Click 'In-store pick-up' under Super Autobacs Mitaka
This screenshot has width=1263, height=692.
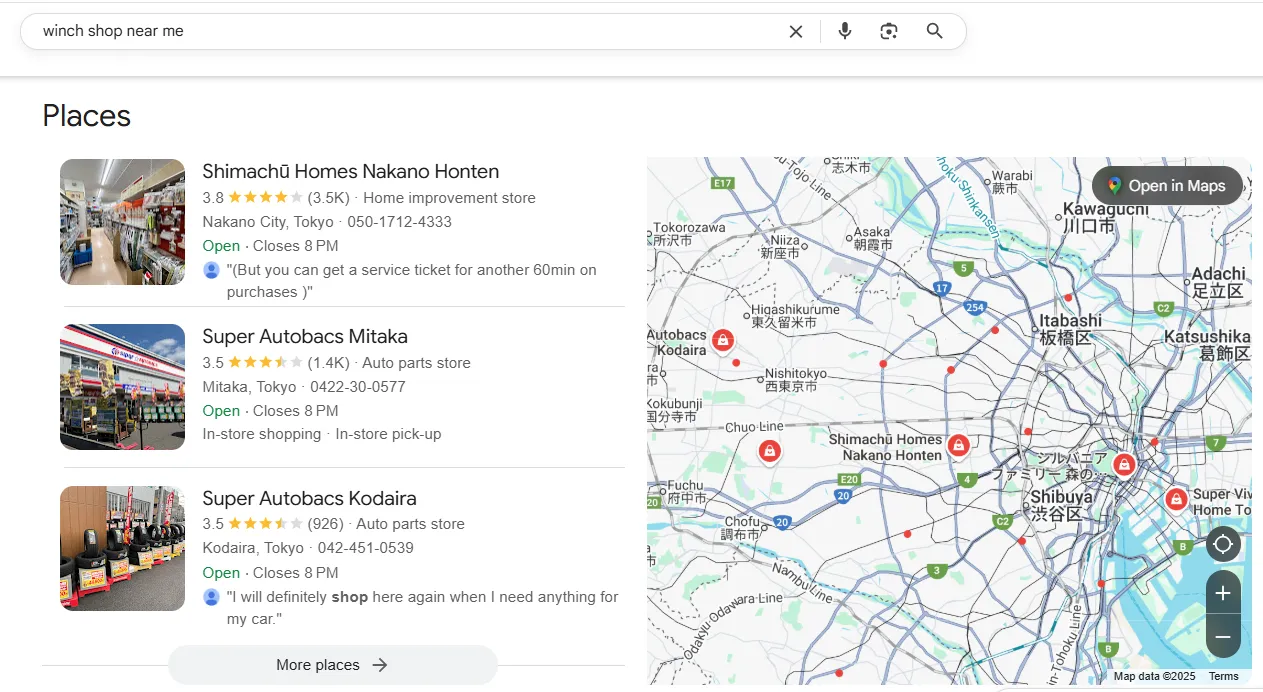[x=388, y=434]
